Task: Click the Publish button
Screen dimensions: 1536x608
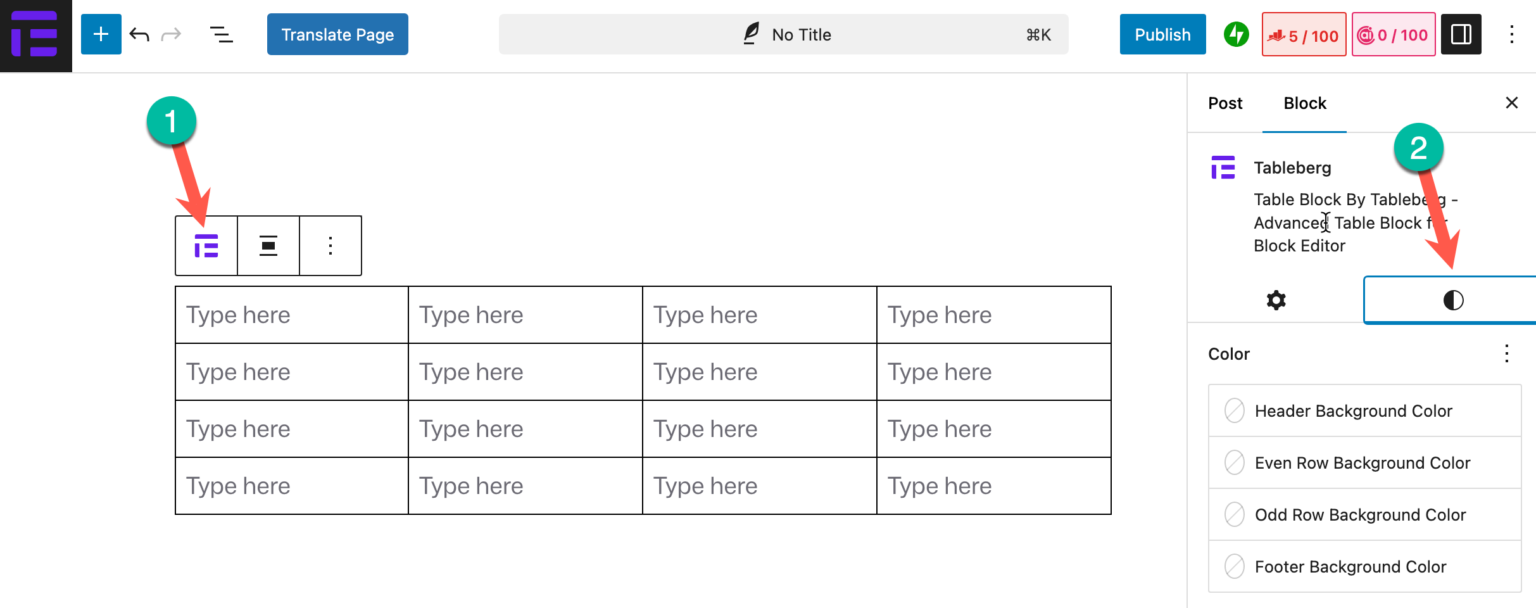Action: click(1162, 34)
